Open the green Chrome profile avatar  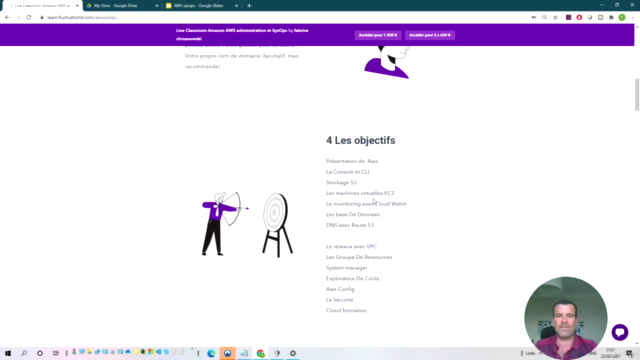coord(622,18)
